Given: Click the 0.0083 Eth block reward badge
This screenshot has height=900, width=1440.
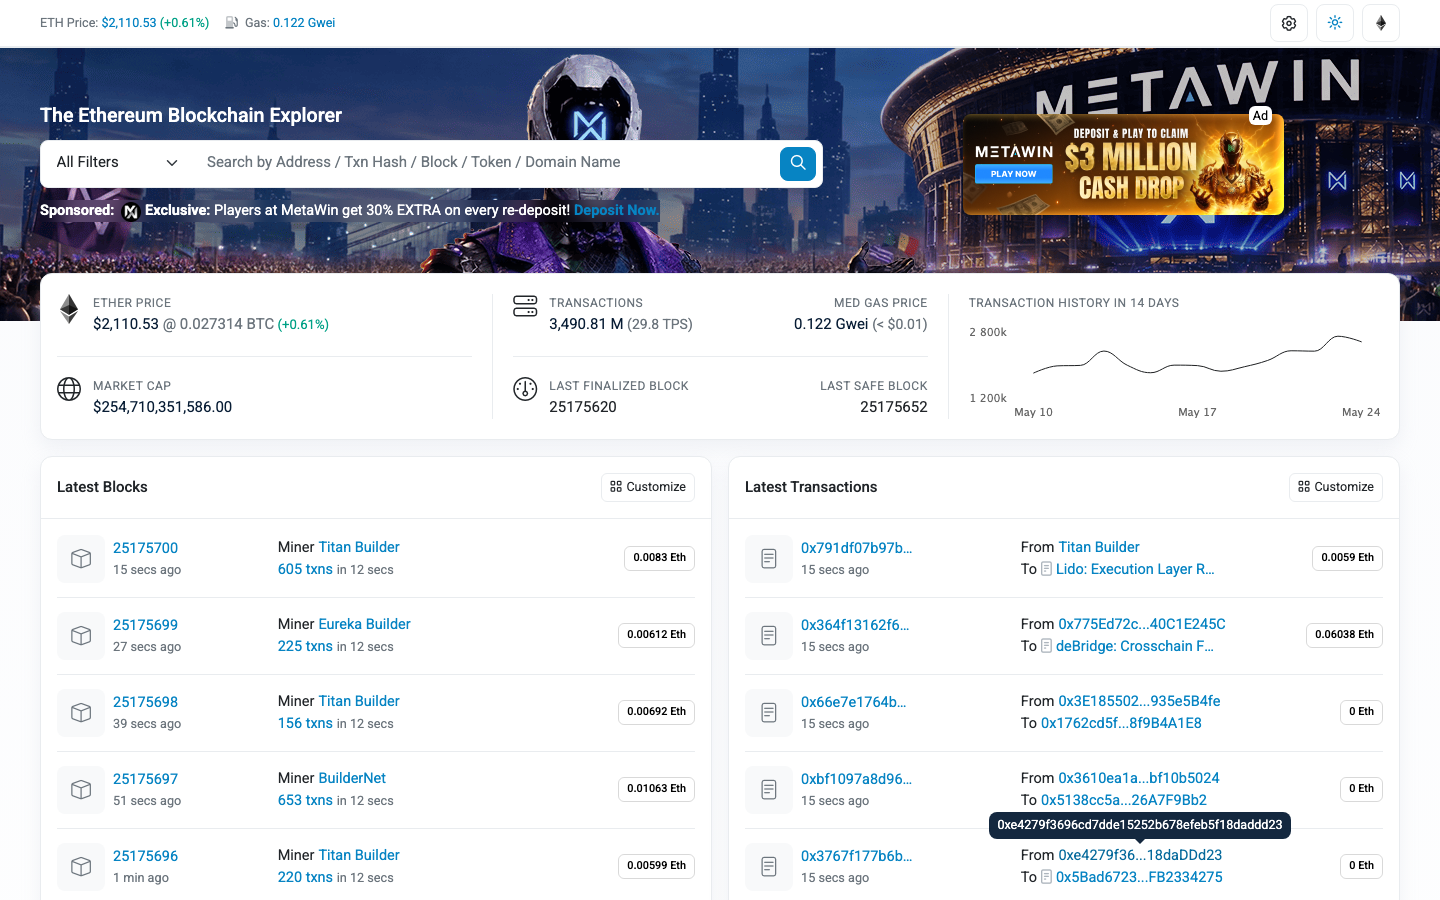Looking at the screenshot, I should click(x=659, y=558).
